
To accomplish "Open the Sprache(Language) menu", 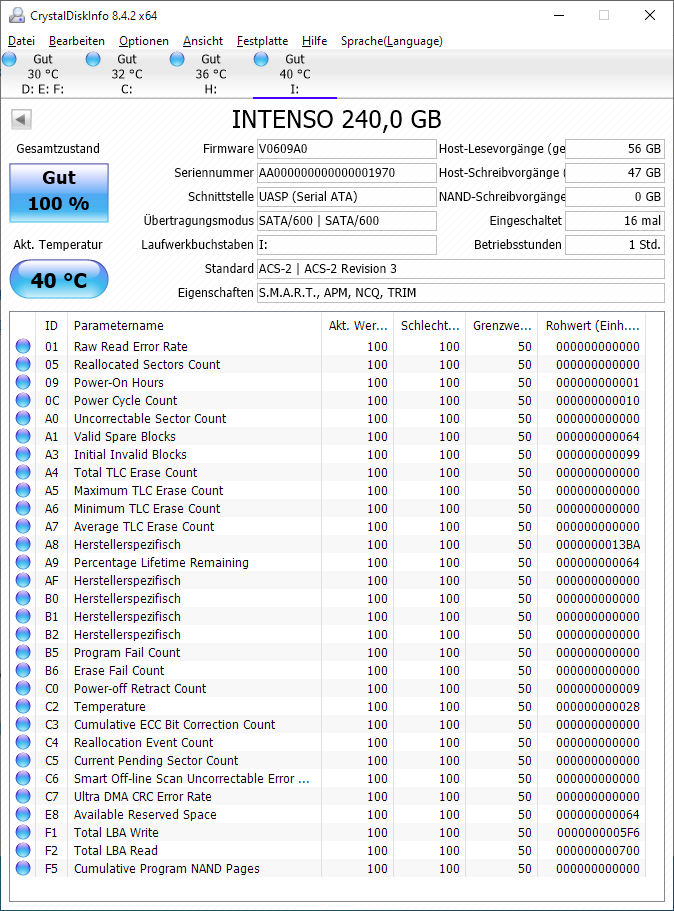I will pyautogui.click(x=392, y=41).
